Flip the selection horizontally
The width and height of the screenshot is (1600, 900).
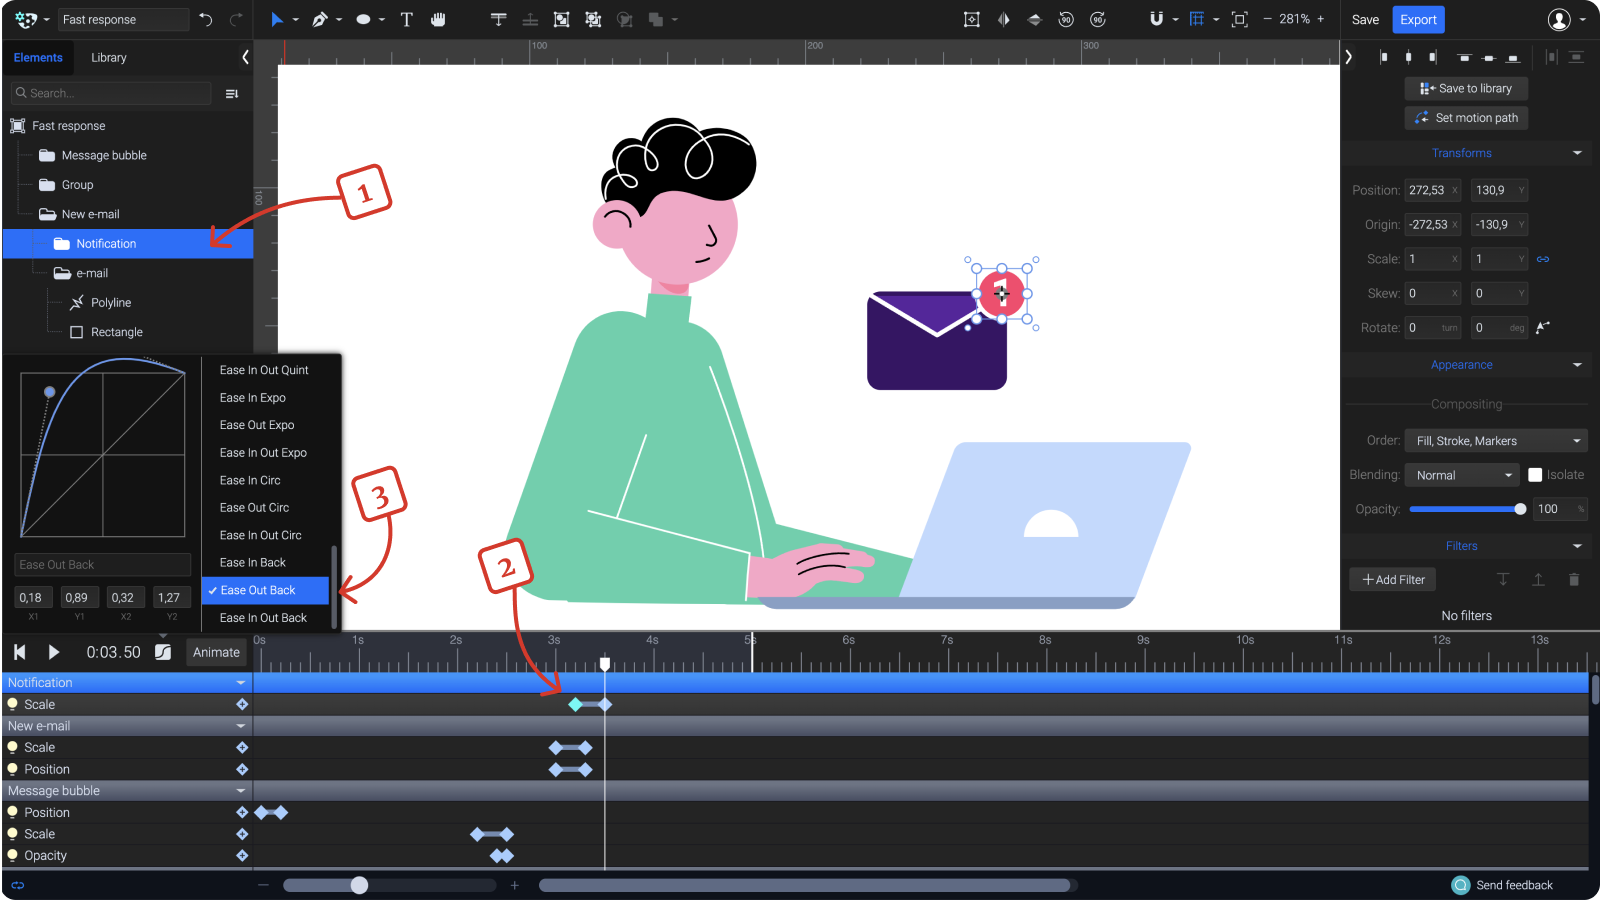[1003, 19]
